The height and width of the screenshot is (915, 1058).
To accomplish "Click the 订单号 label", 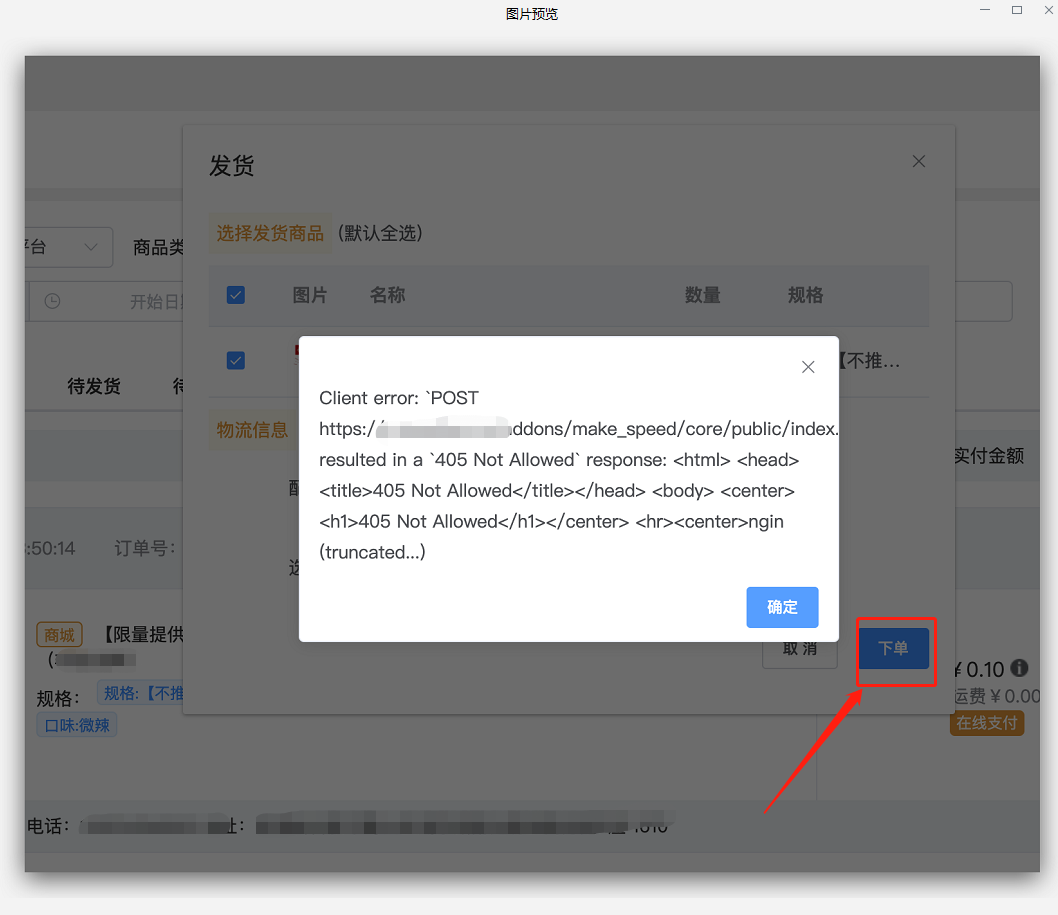I will (144, 548).
